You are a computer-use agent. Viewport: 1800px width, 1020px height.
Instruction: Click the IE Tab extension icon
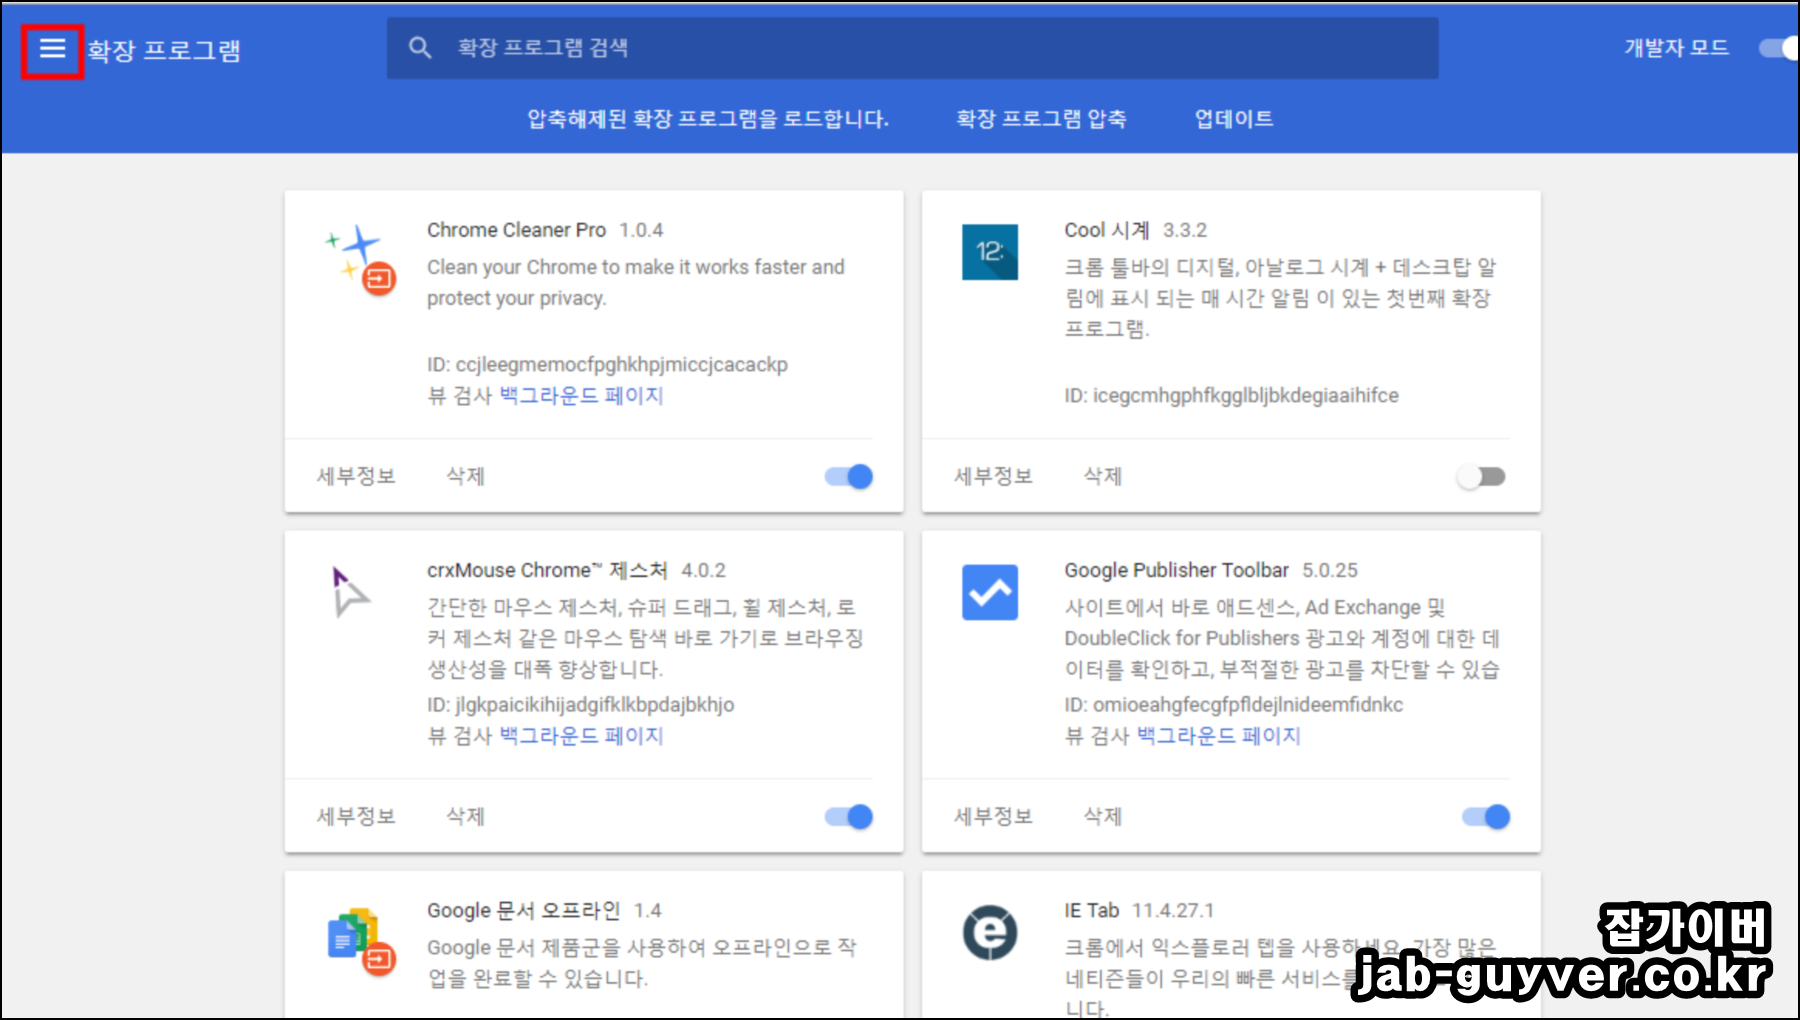point(990,932)
